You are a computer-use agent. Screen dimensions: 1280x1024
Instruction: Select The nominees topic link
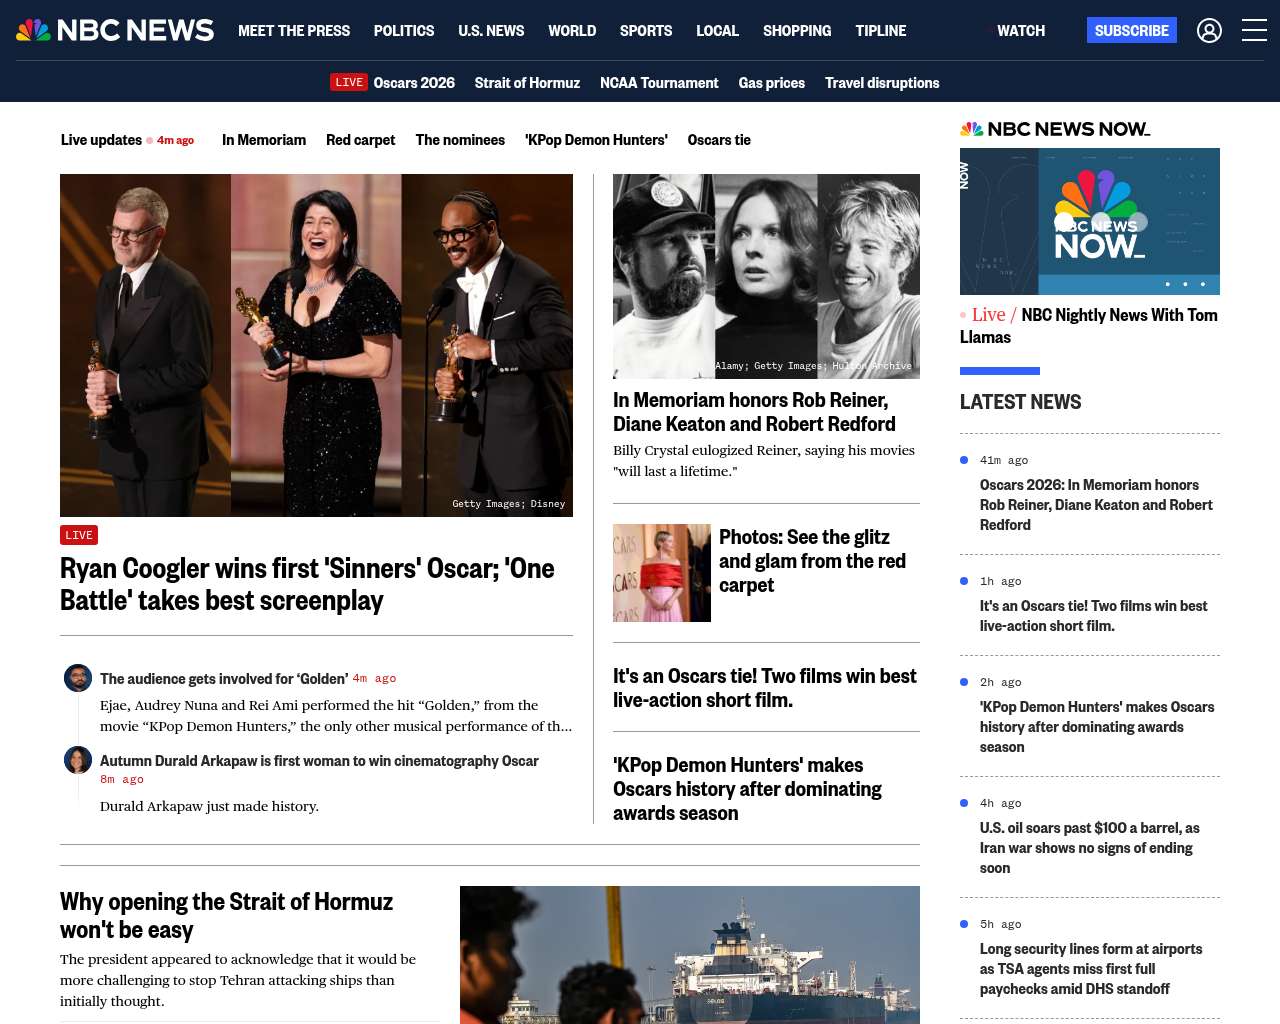(460, 140)
